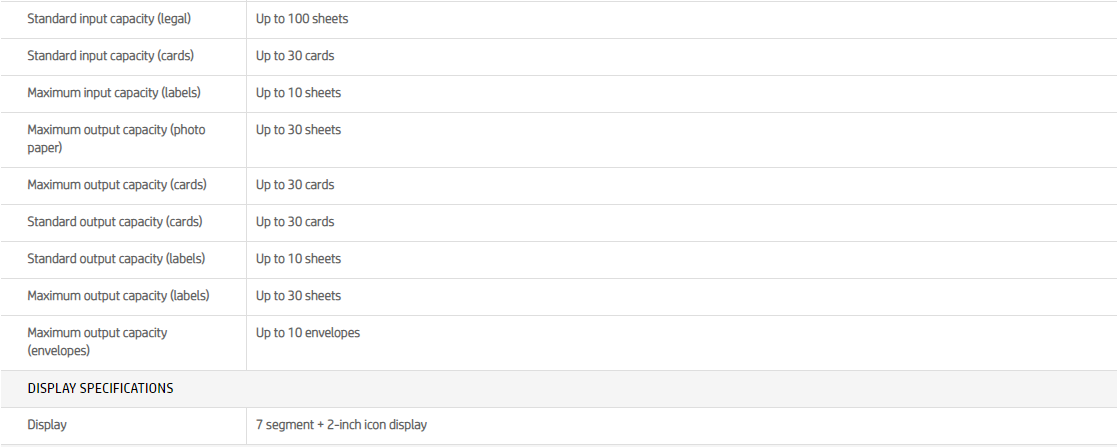Click the "Maximum output capacity (labels)" label
The image size is (1118, 447).
coord(118,296)
